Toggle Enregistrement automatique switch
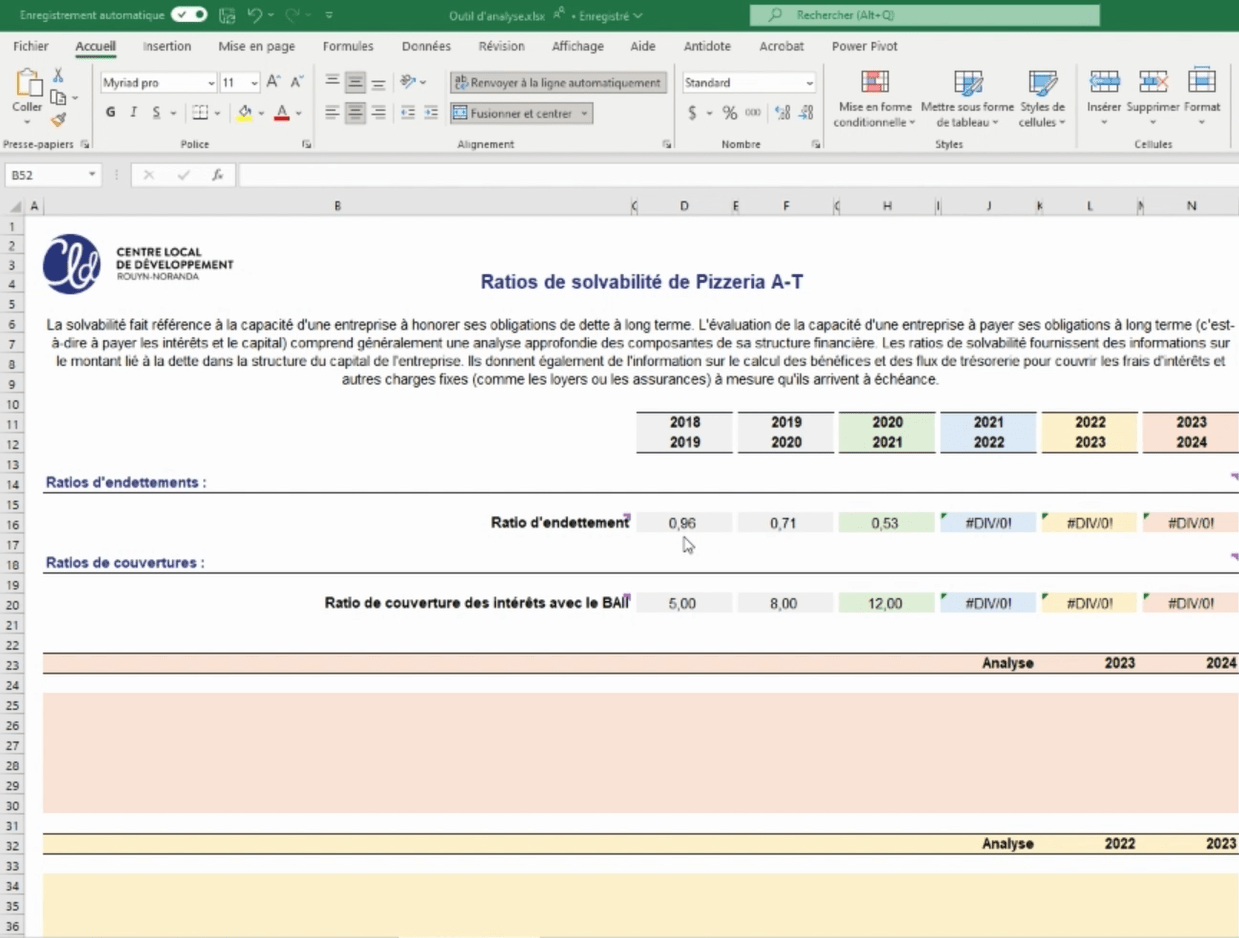 click(189, 15)
